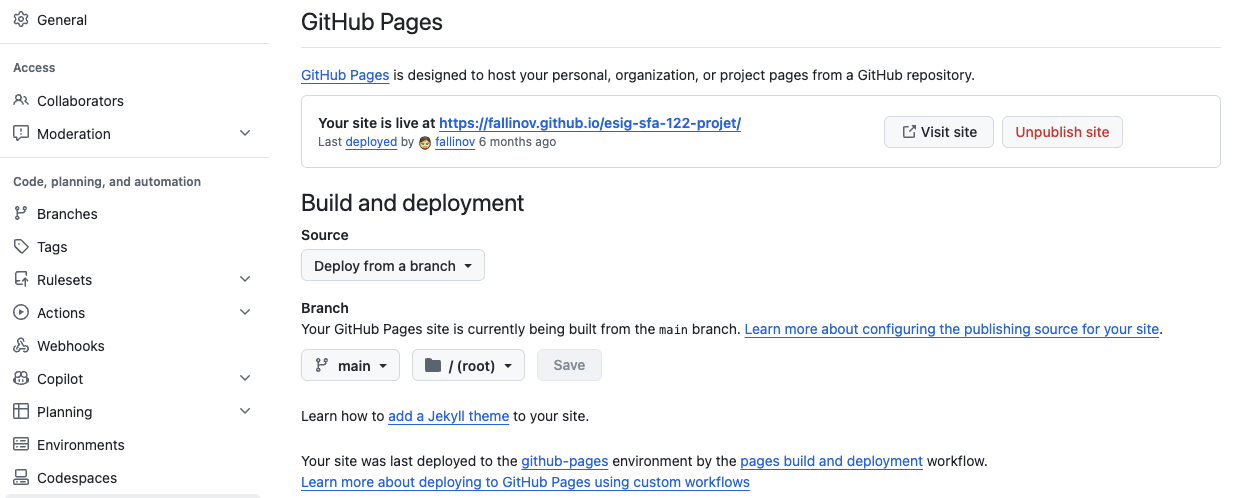Click the fallinov avatar image
The height and width of the screenshot is (498, 1245).
click(x=425, y=142)
